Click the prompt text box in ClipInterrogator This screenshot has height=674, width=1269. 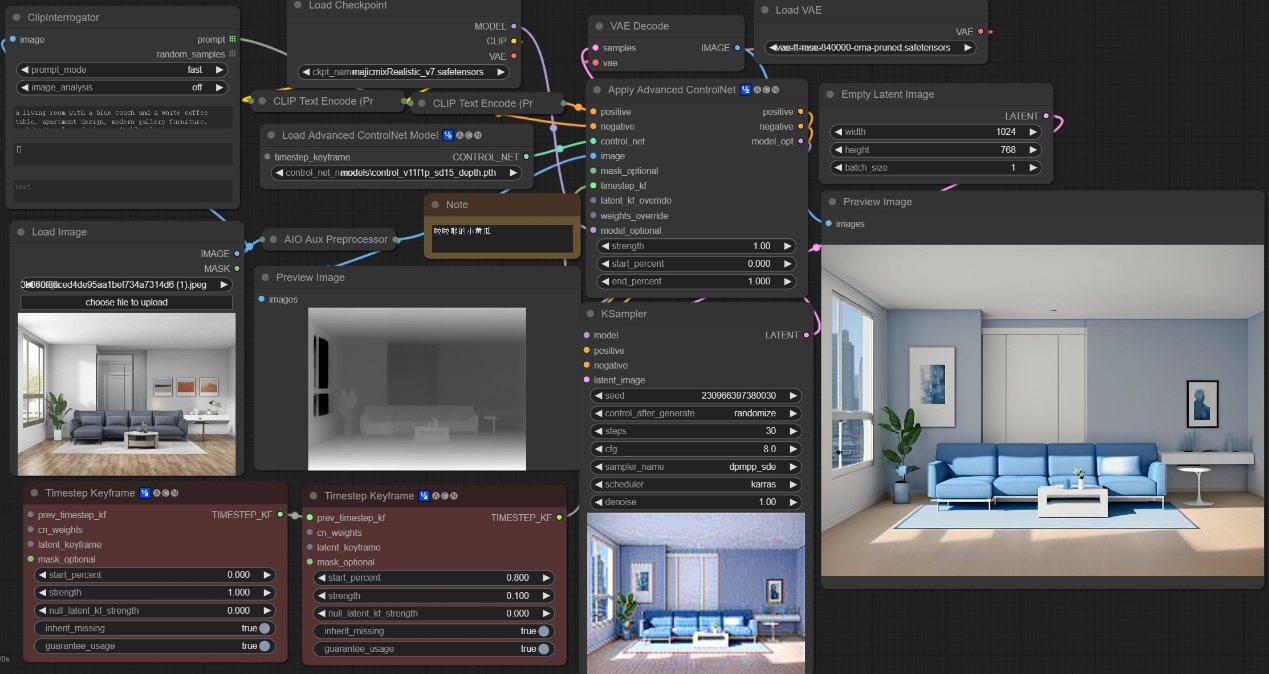[124, 118]
